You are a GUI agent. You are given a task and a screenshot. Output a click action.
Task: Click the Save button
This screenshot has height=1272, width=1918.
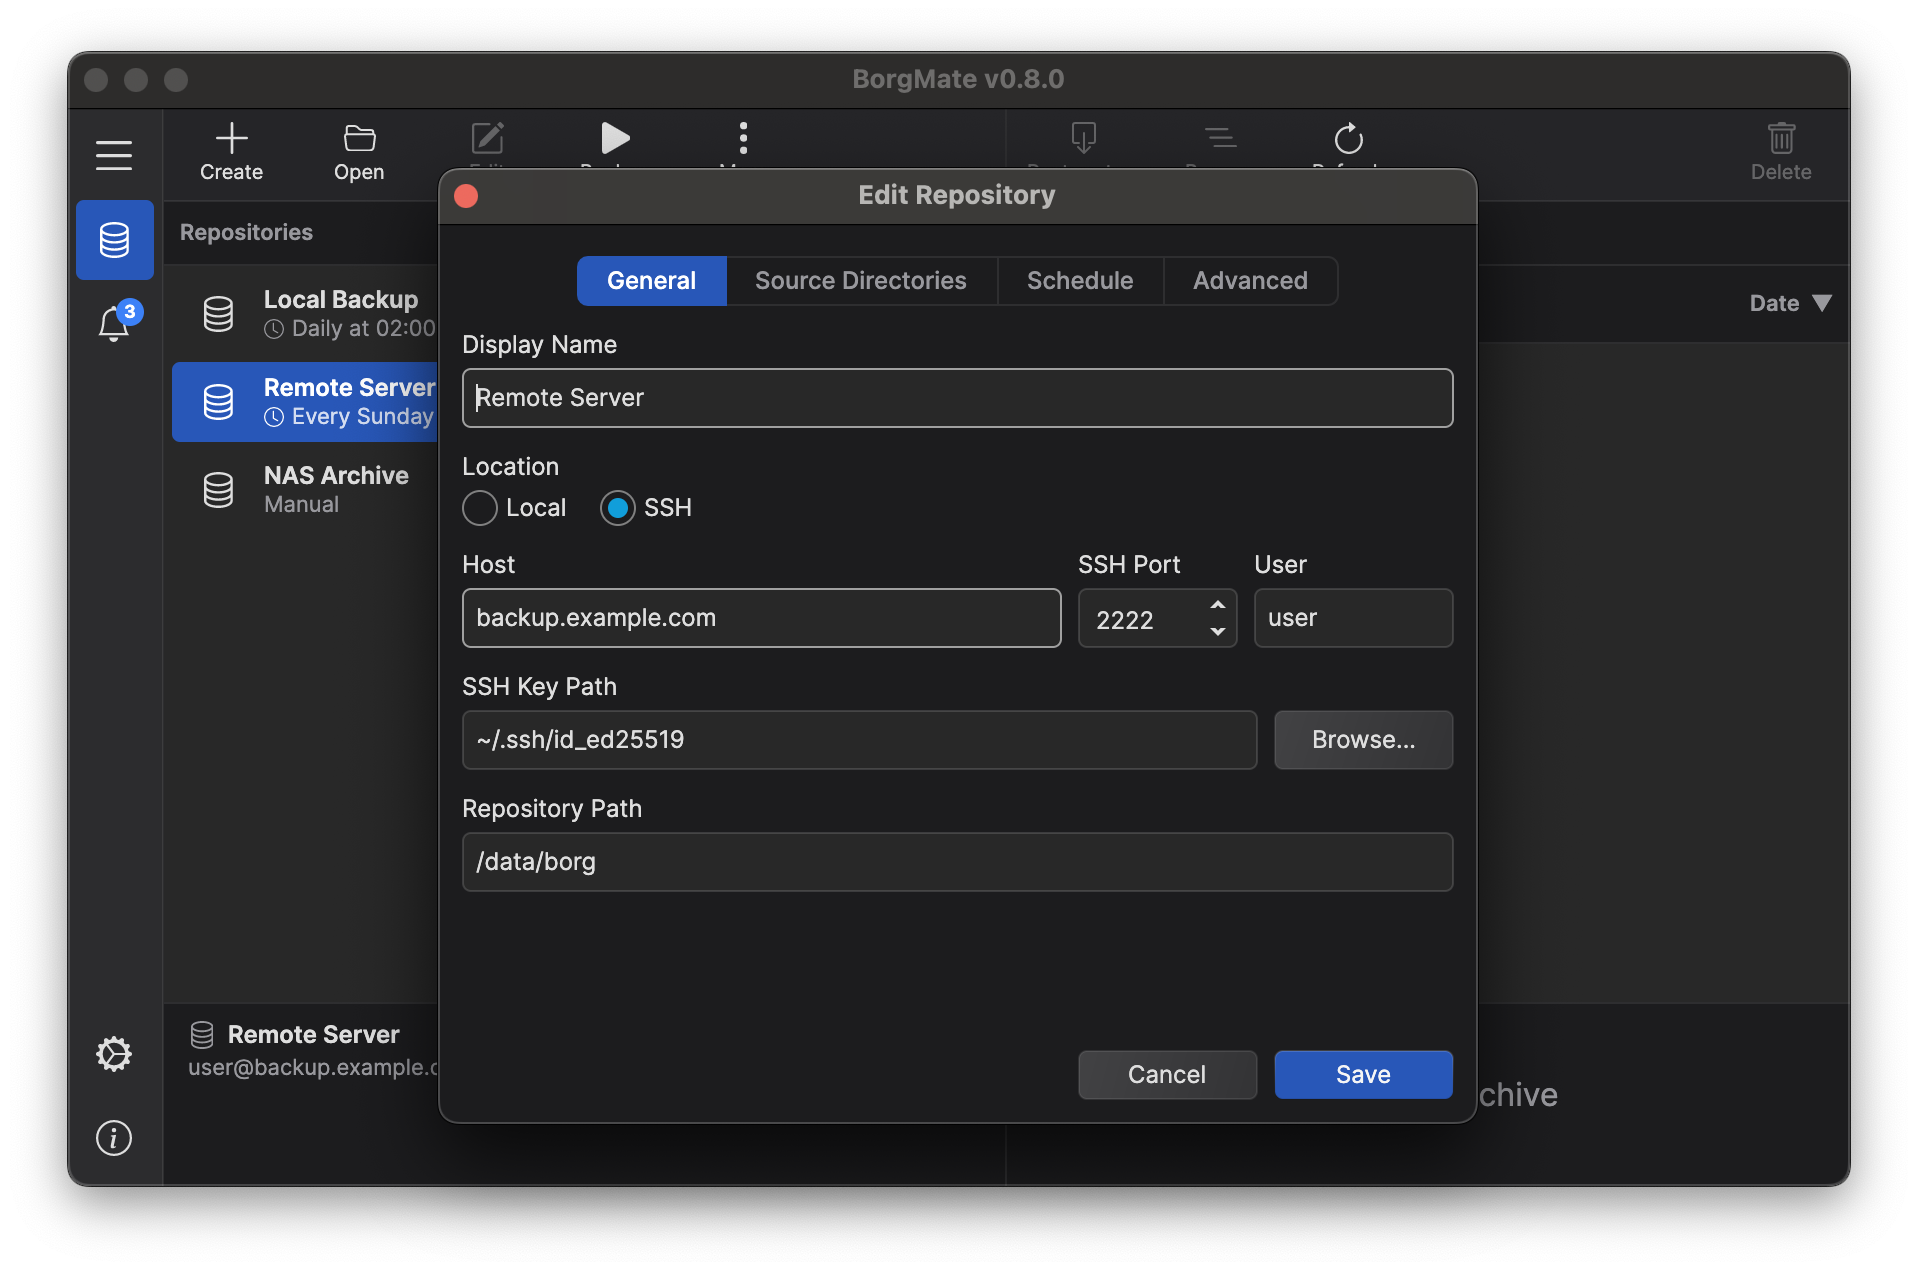click(x=1363, y=1074)
